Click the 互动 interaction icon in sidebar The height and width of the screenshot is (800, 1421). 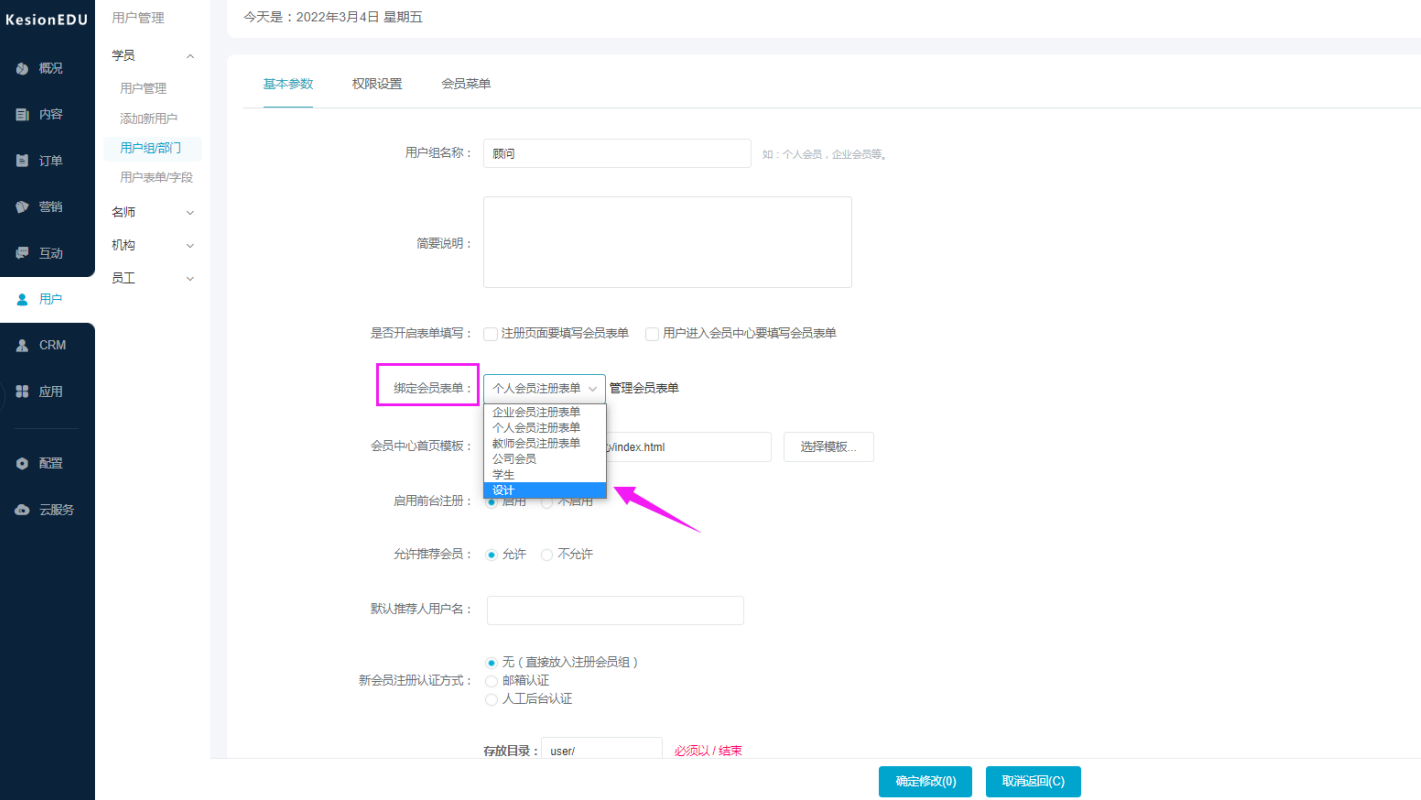click(22, 253)
